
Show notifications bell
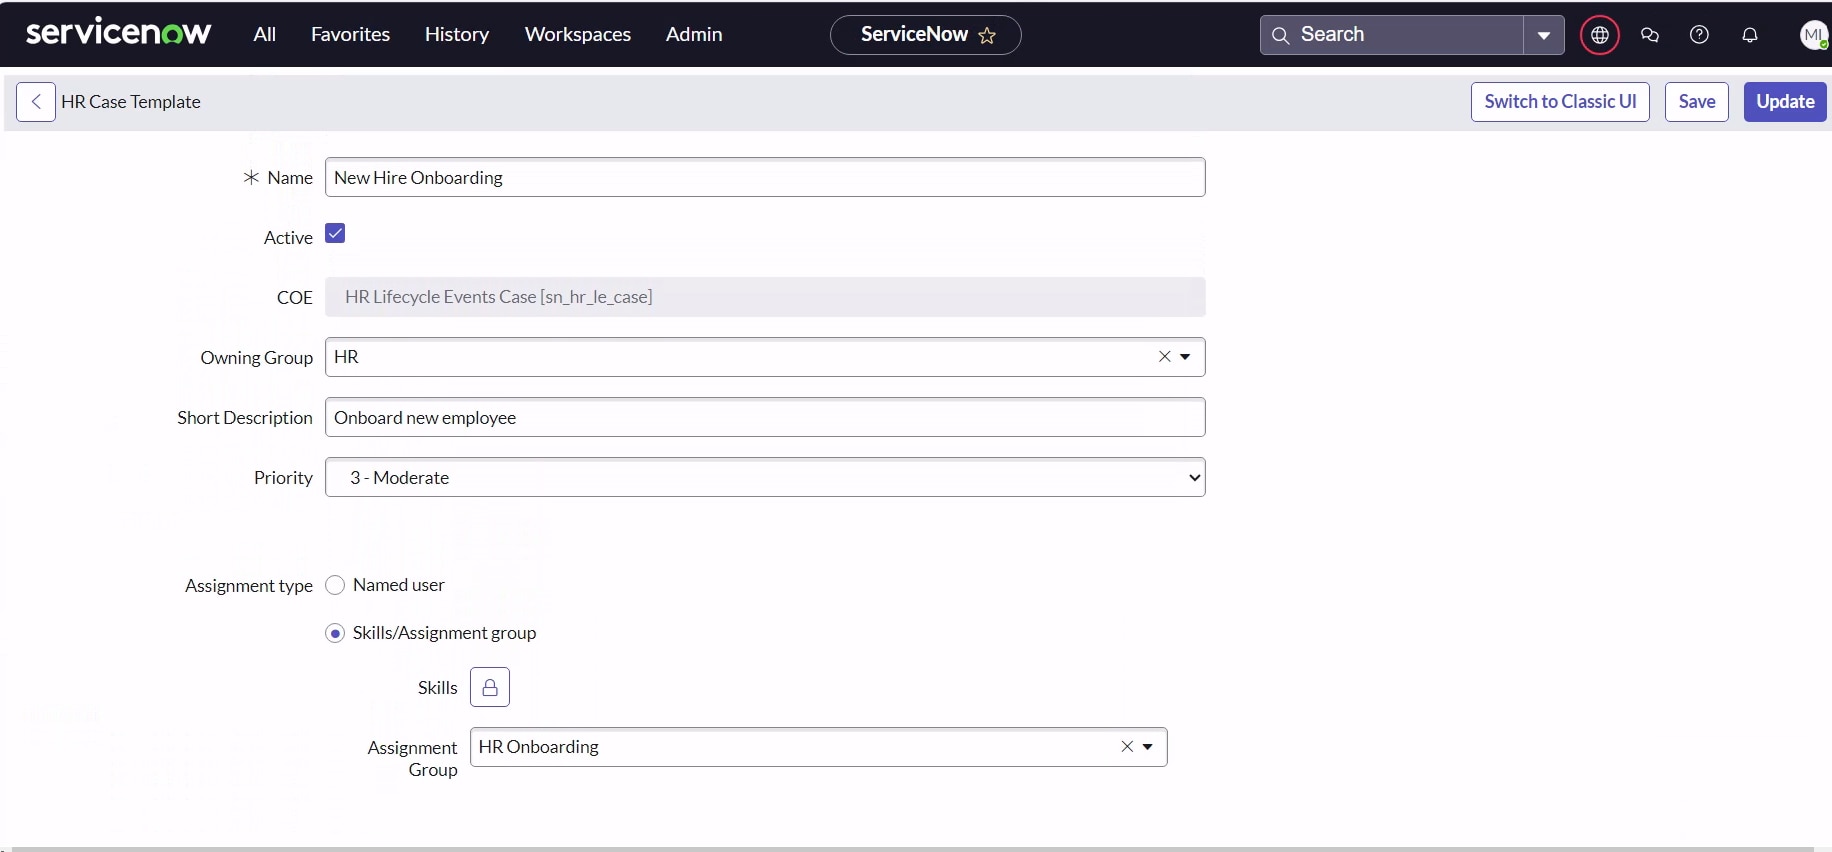tap(1750, 35)
